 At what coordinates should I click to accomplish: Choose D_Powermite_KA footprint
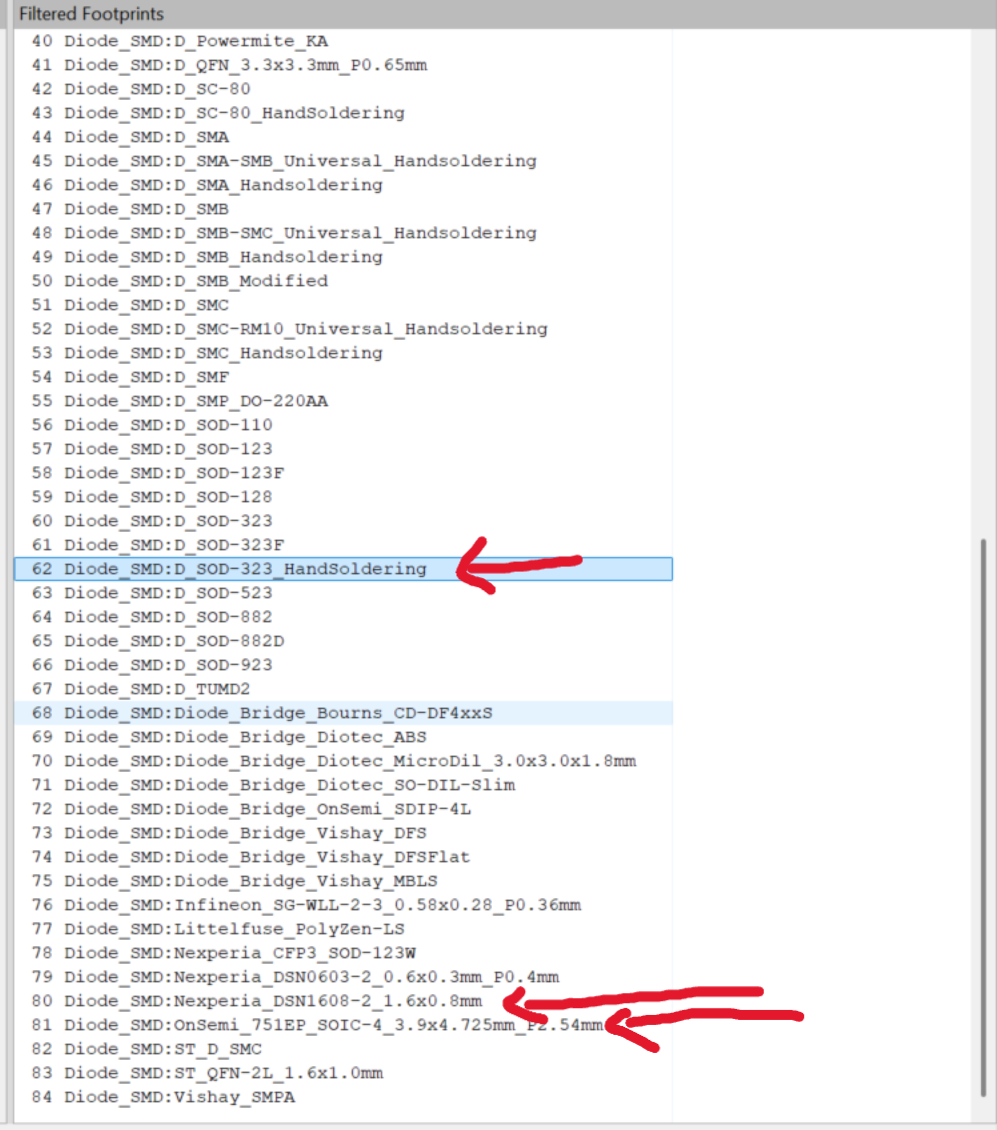coord(195,41)
